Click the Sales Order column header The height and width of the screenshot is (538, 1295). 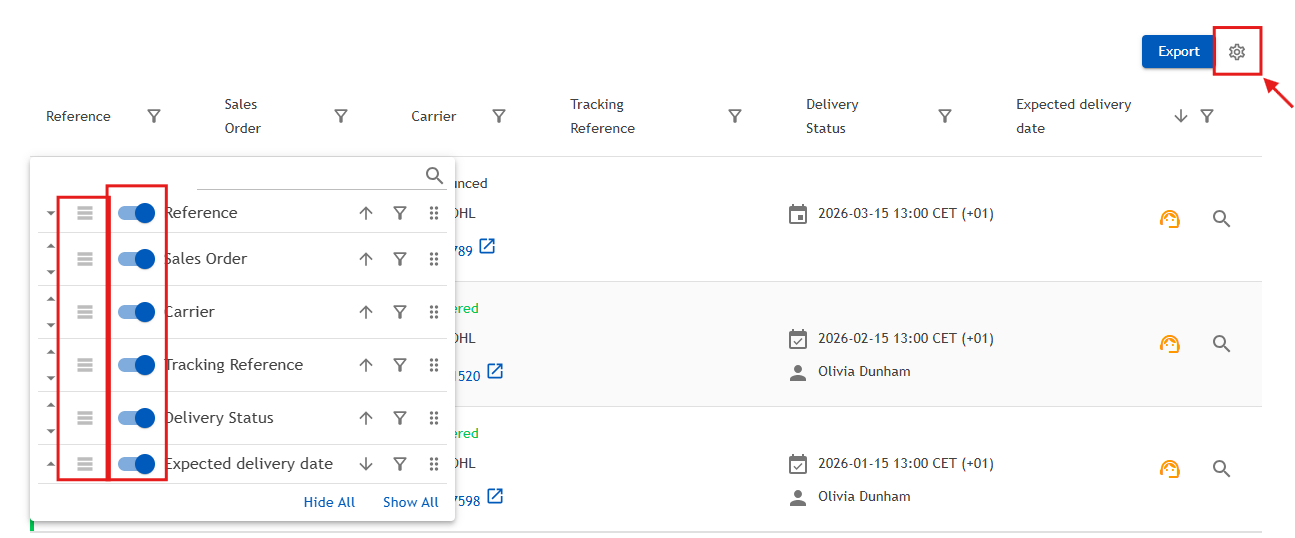(x=242, y=116)
